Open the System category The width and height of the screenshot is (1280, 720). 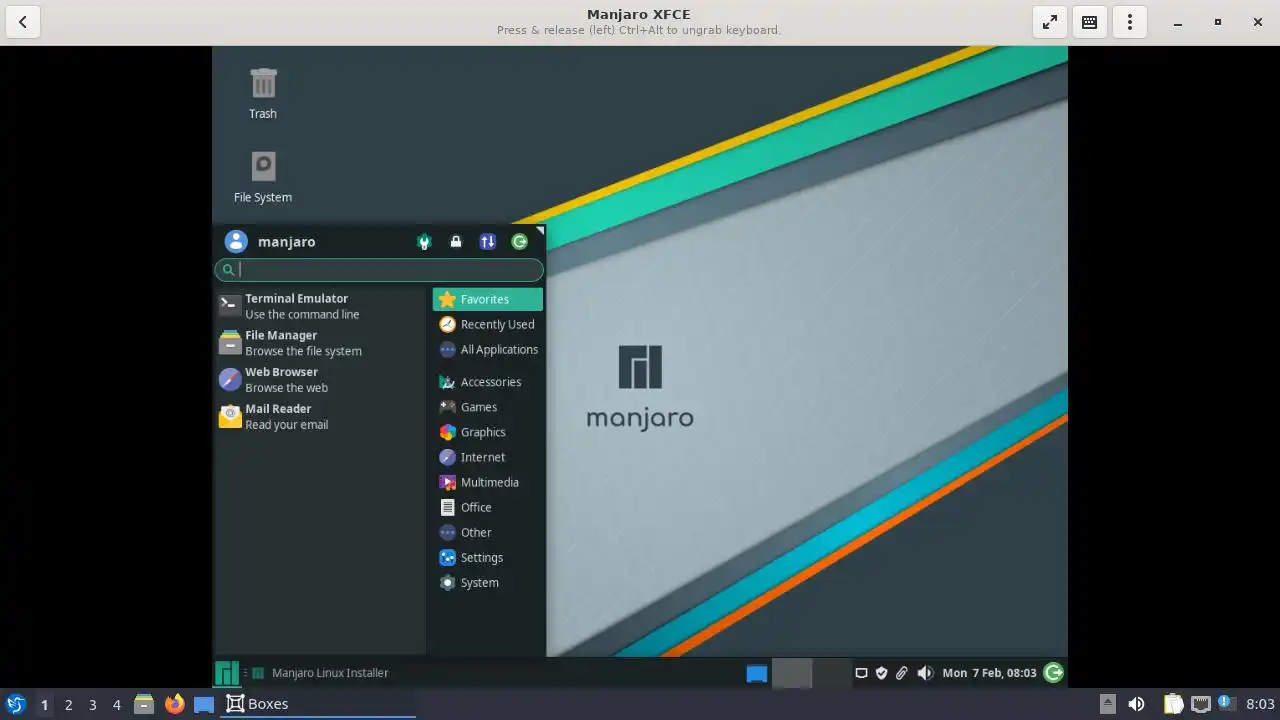pos(488,582)
